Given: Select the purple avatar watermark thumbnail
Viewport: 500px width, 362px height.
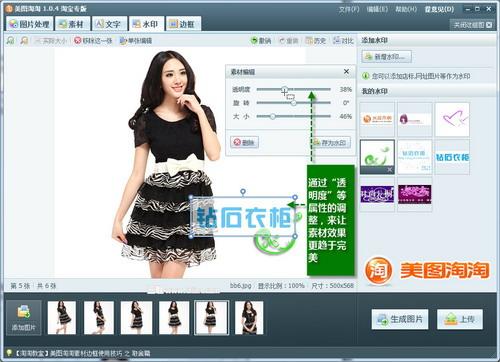Looking at the screenshot, I should (x=415, y=119).
